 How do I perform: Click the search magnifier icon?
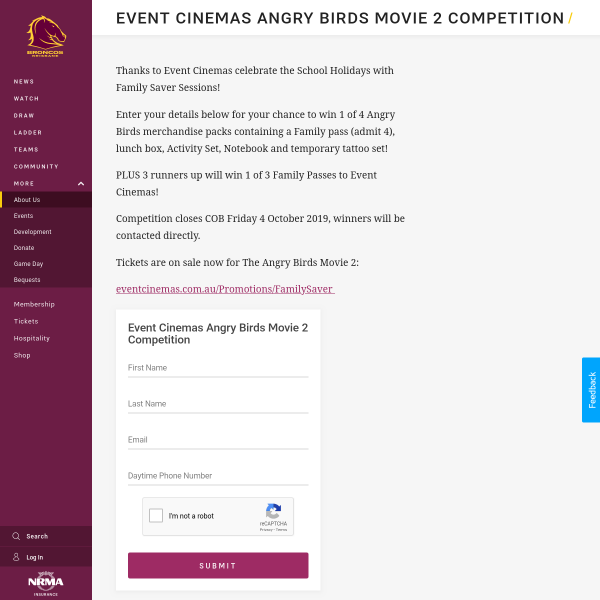(x=16, y=536)
